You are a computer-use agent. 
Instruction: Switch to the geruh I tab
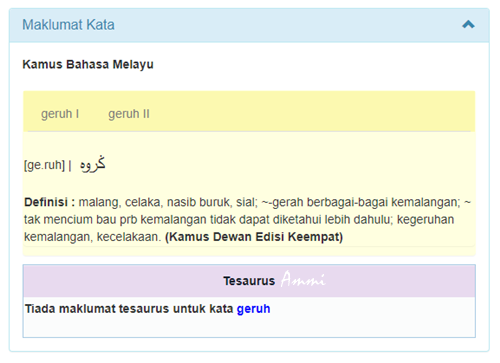coord(60,114)
